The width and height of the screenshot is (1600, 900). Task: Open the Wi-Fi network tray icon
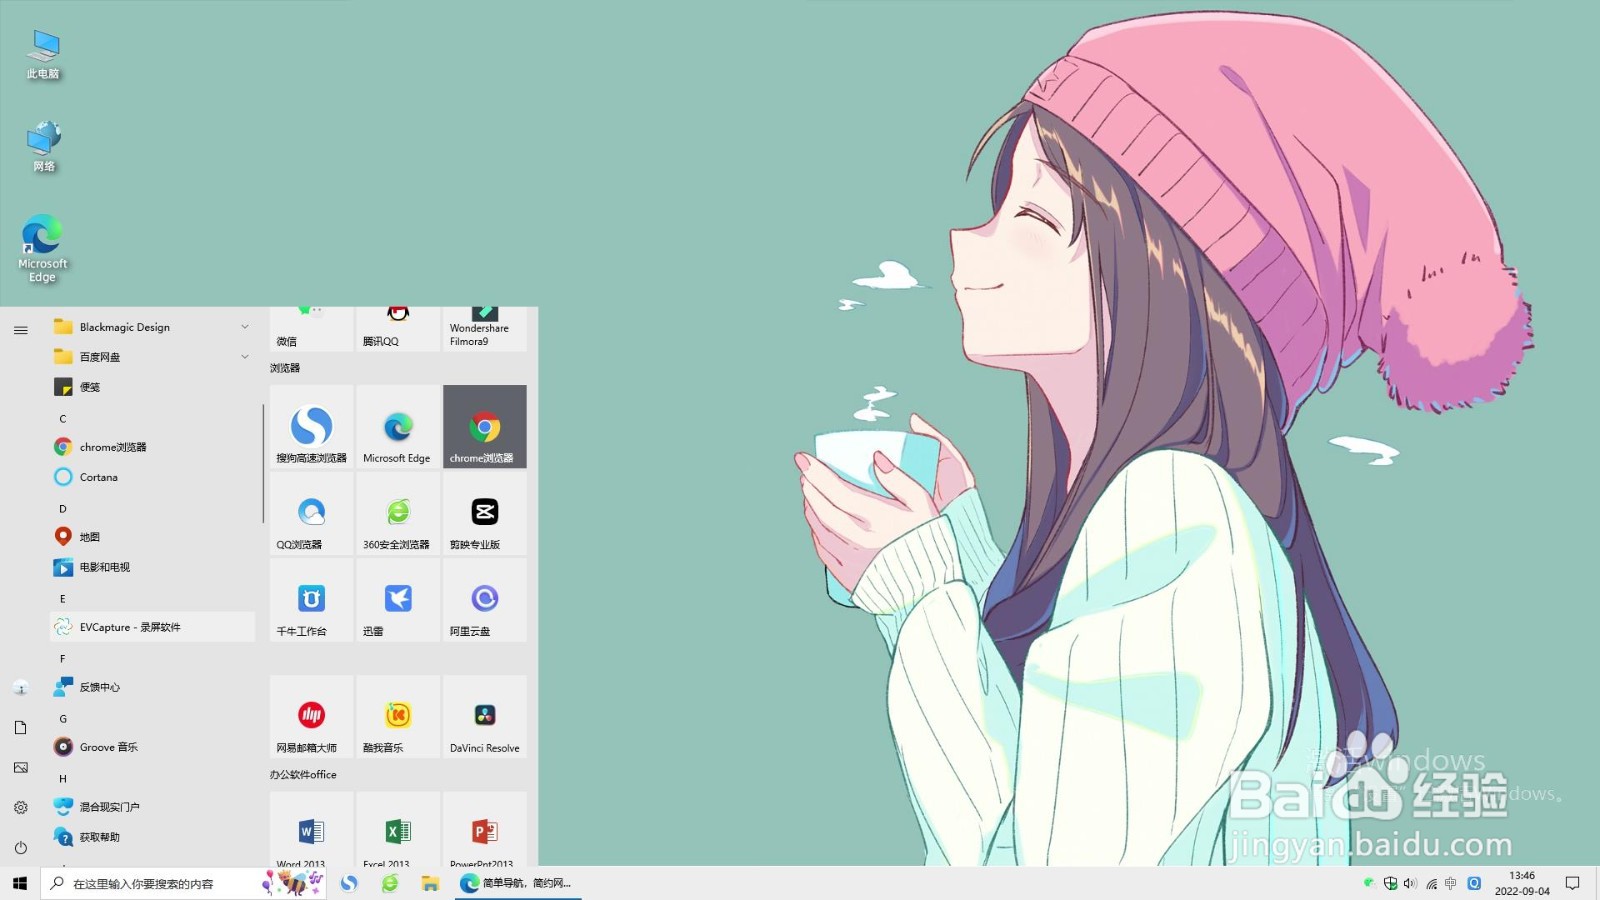(1431, 883)
